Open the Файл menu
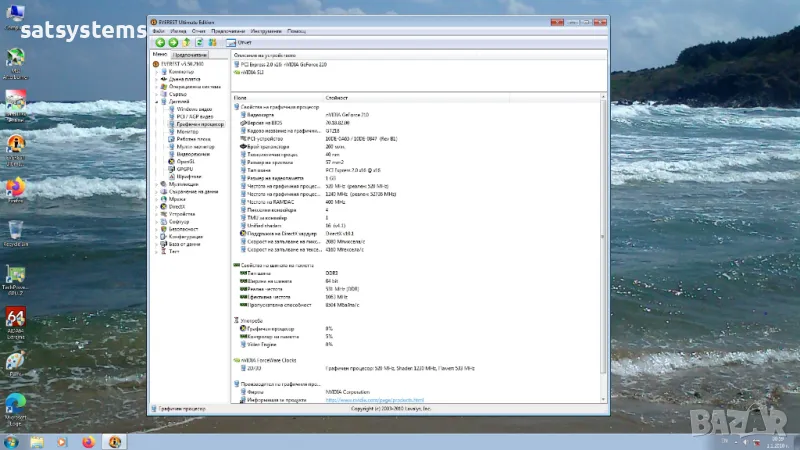Viewport: 800px width, 450px height. click(159, 31)
